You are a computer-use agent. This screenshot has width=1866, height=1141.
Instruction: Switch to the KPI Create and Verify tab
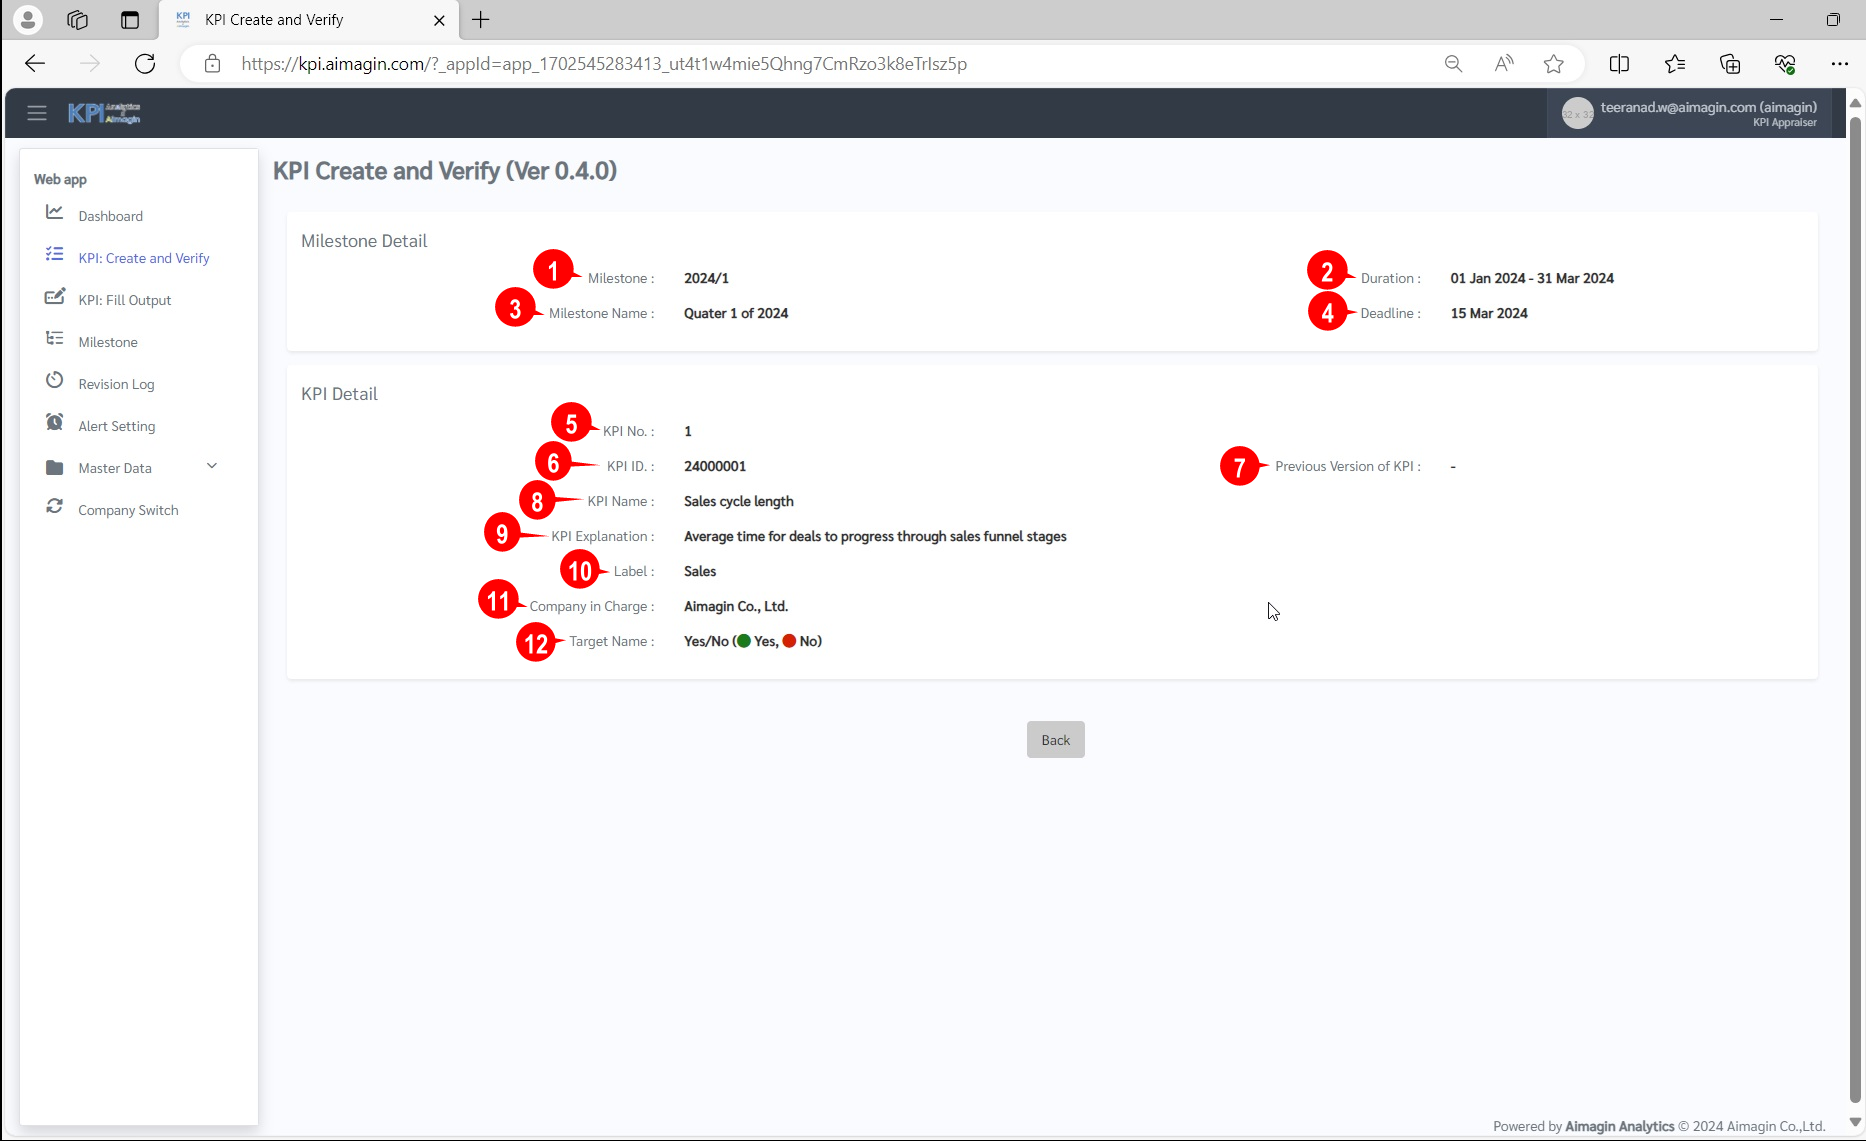(x=273, y=20)
